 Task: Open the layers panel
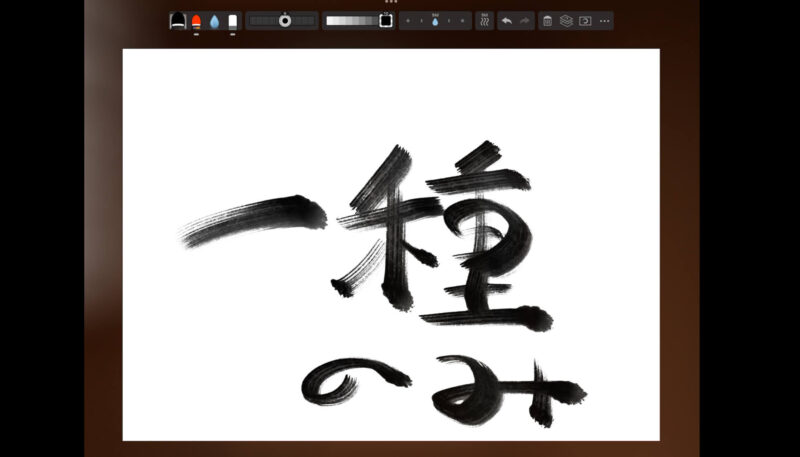[x=566, y=21]
